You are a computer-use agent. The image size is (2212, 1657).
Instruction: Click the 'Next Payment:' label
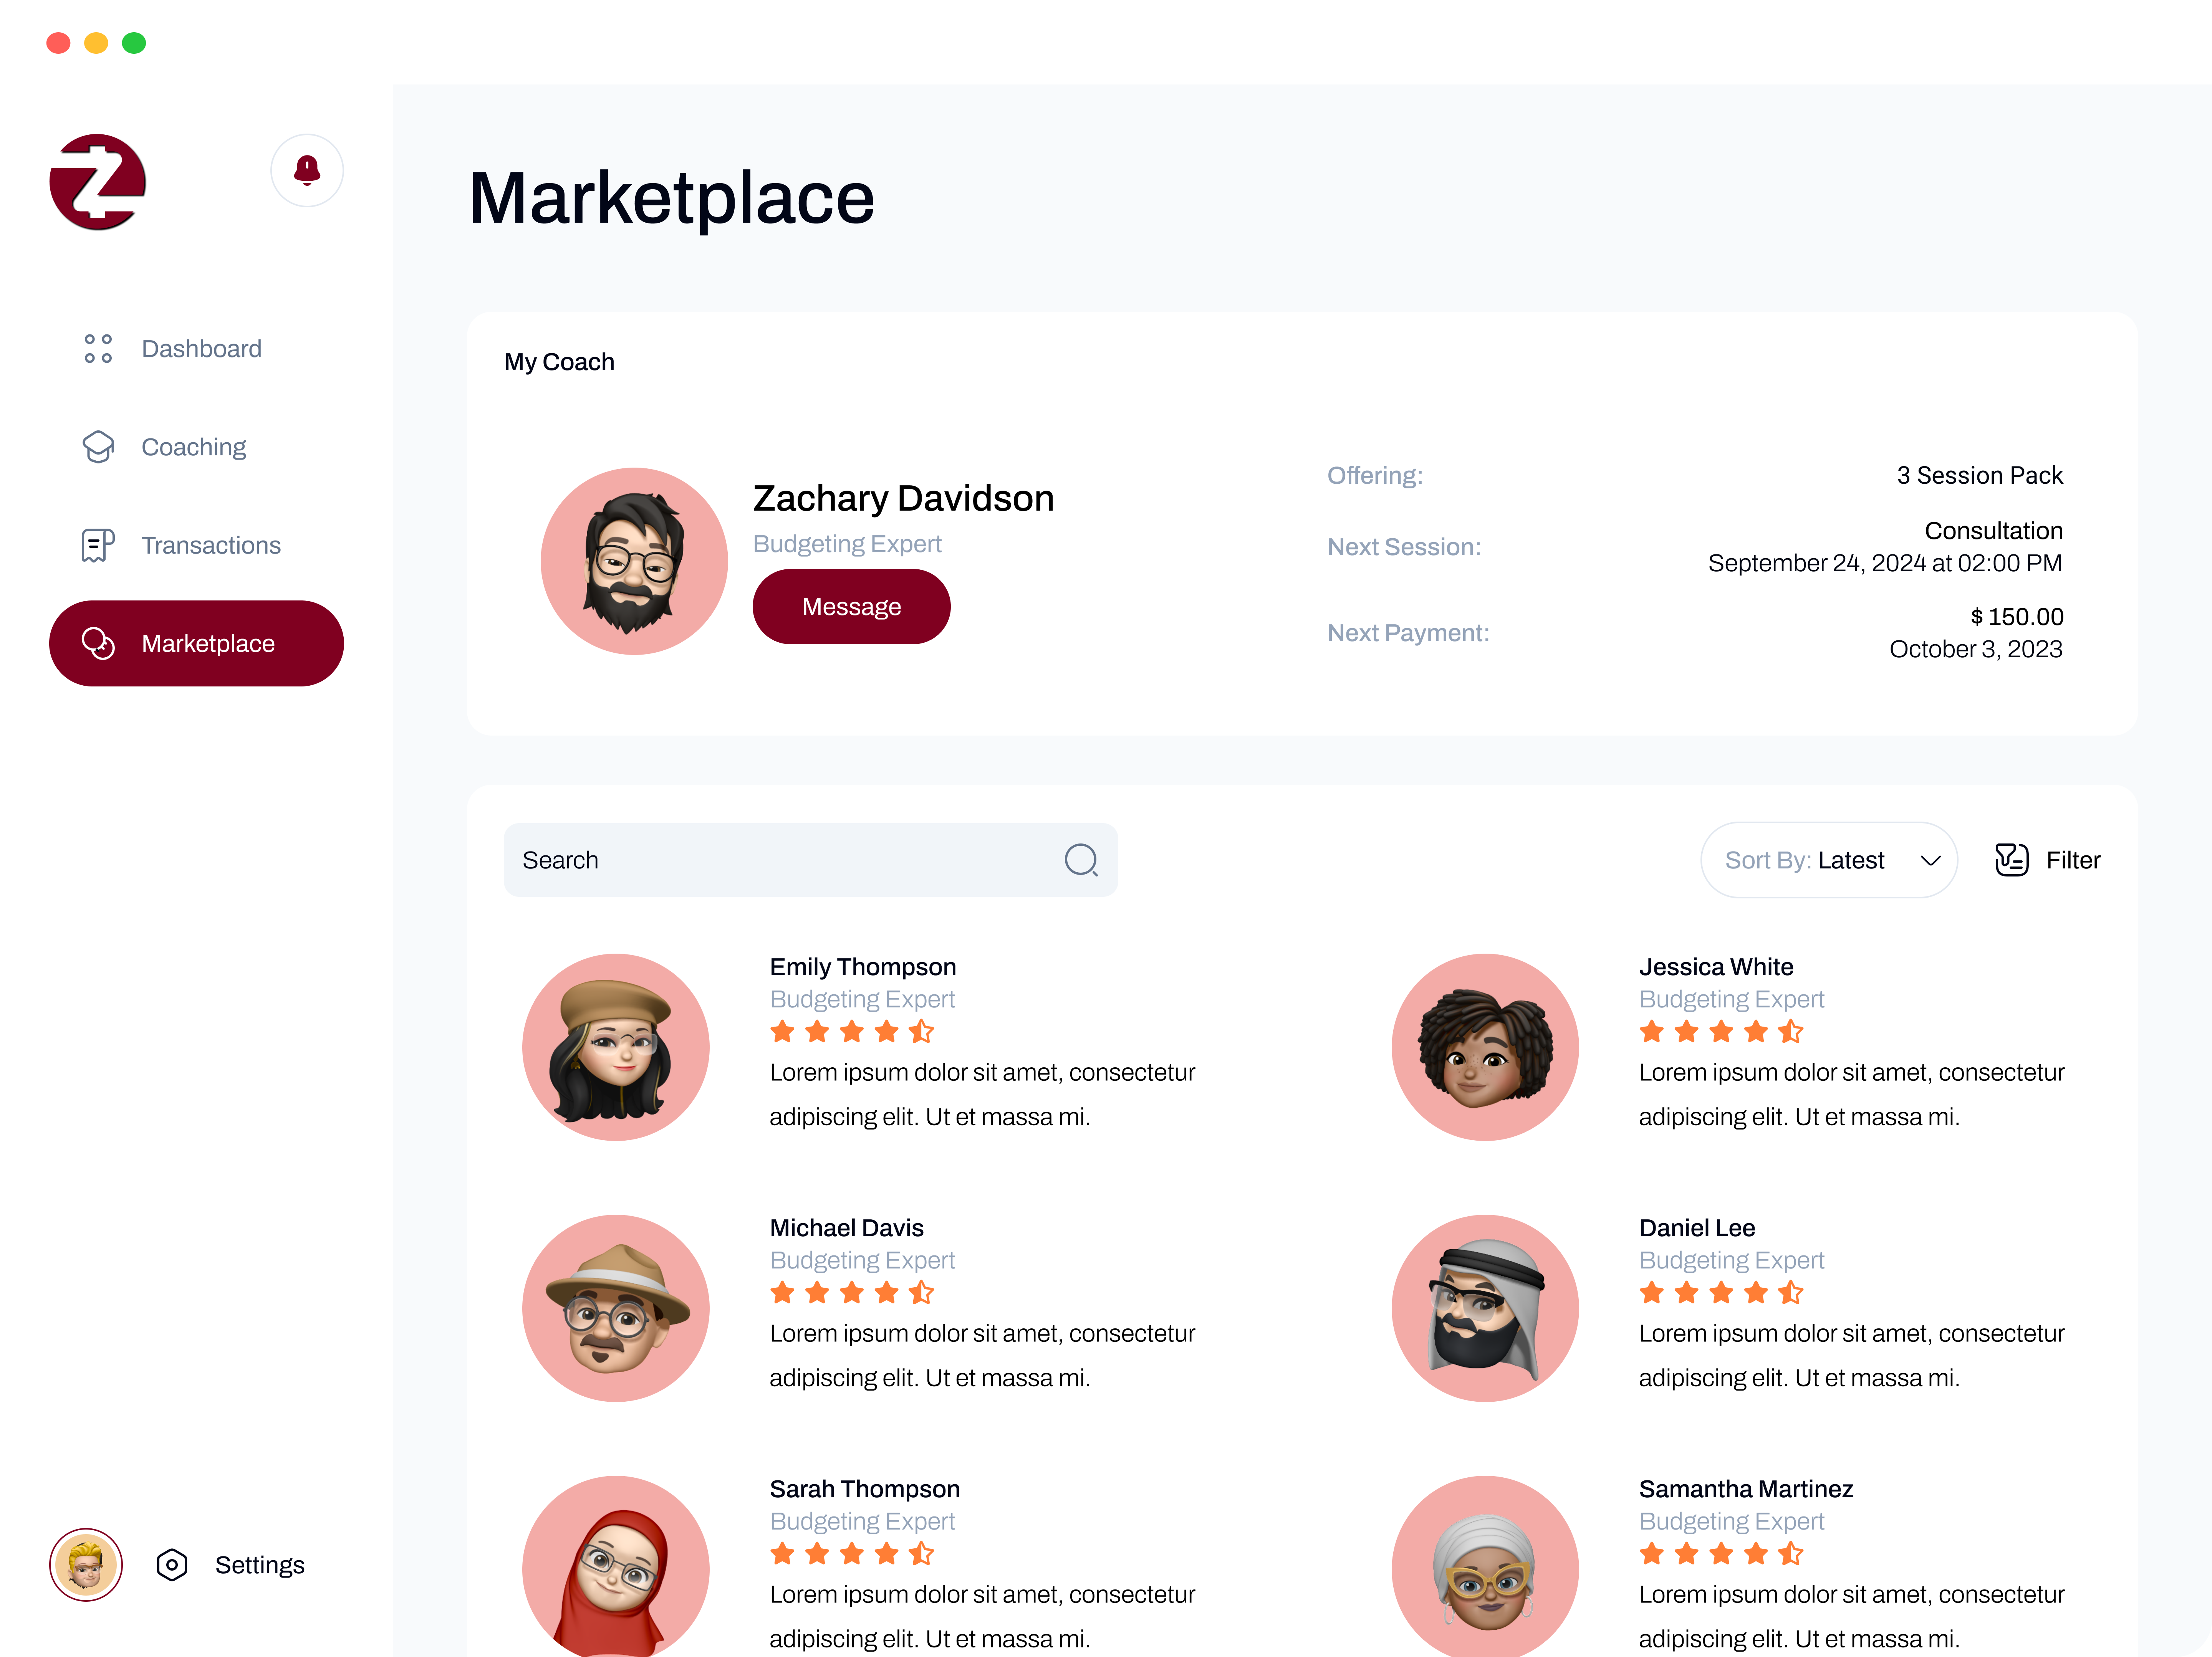1408,633
